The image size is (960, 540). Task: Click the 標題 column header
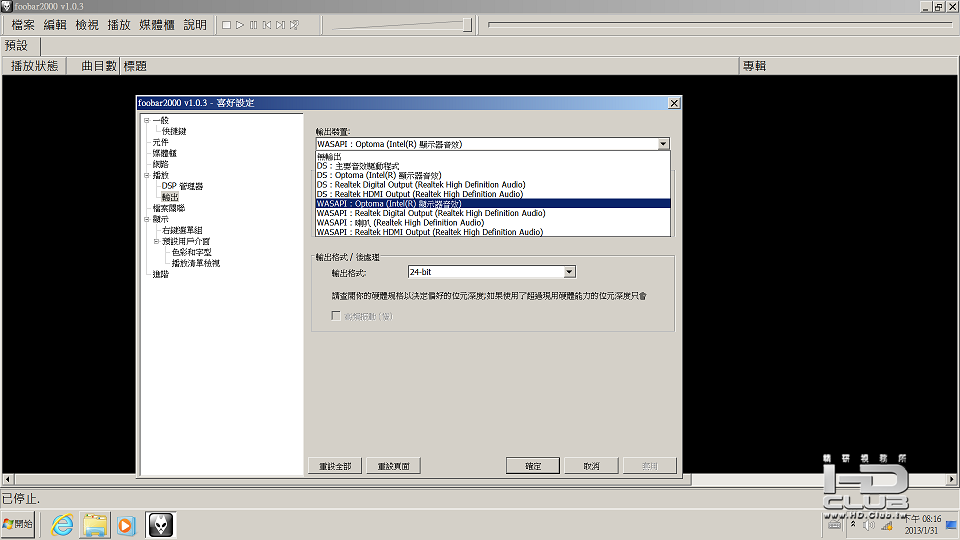[430, 66]
